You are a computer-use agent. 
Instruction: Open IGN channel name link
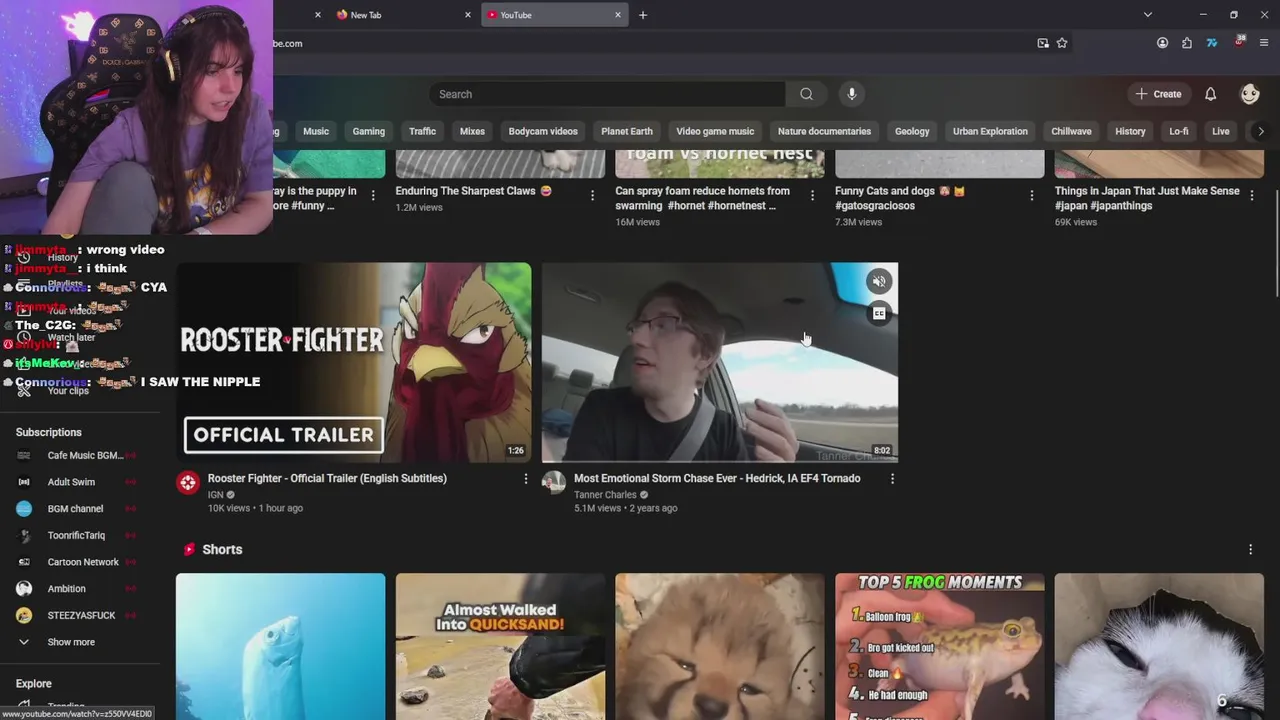click(x=215, y=495)
